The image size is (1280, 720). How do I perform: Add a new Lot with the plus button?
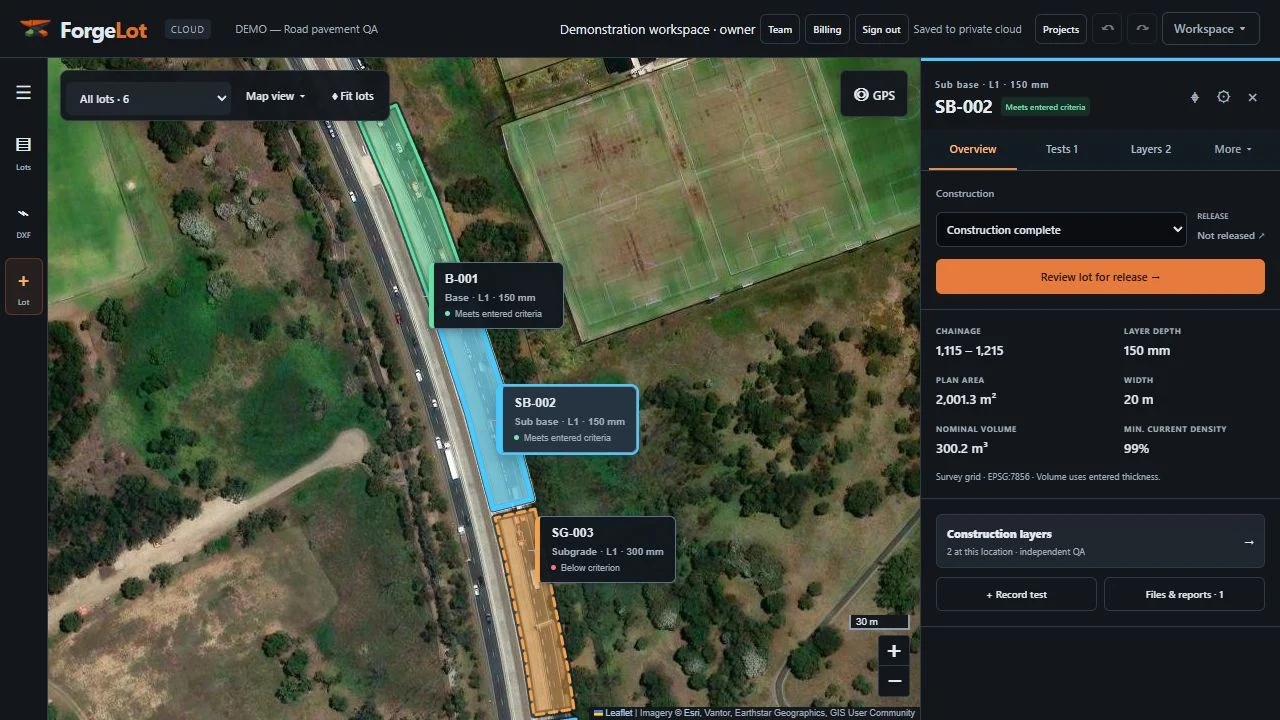[23, 287]
